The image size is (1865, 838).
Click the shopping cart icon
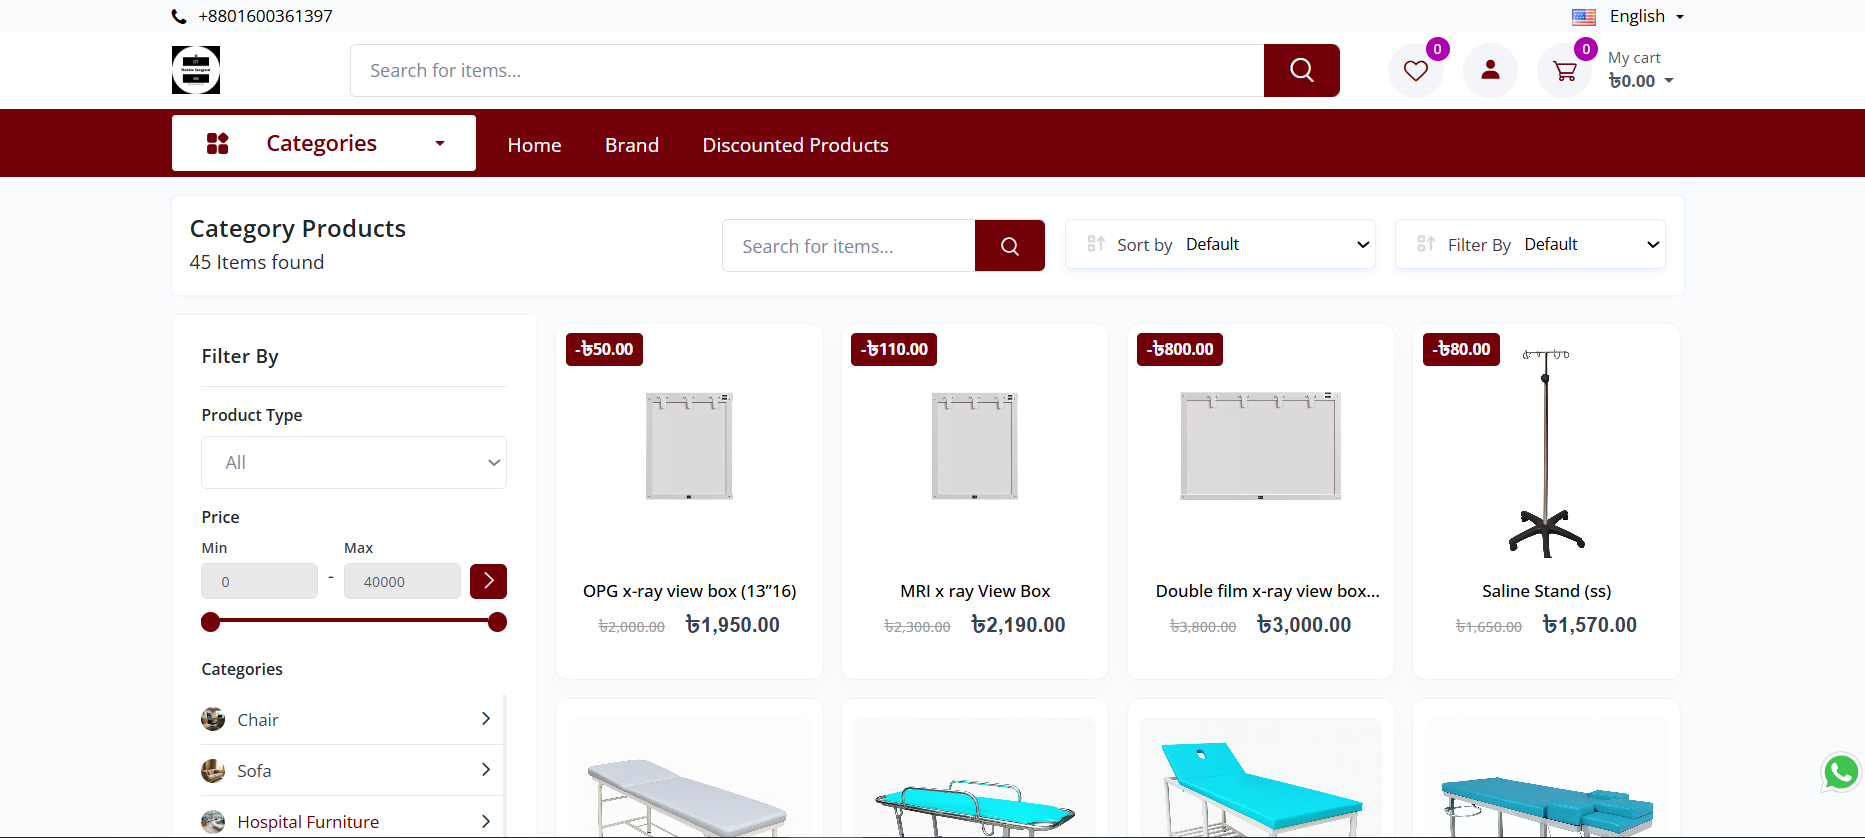click(x=1564, y=71)
